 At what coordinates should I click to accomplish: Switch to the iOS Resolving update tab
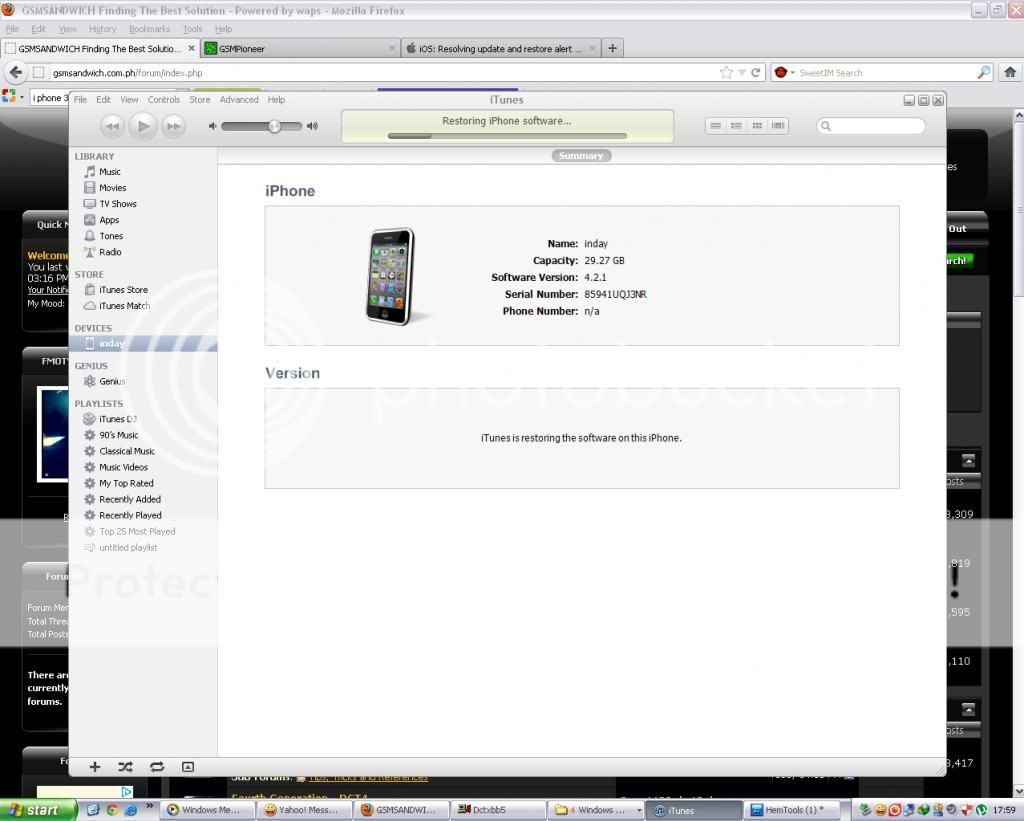point(501,48)
